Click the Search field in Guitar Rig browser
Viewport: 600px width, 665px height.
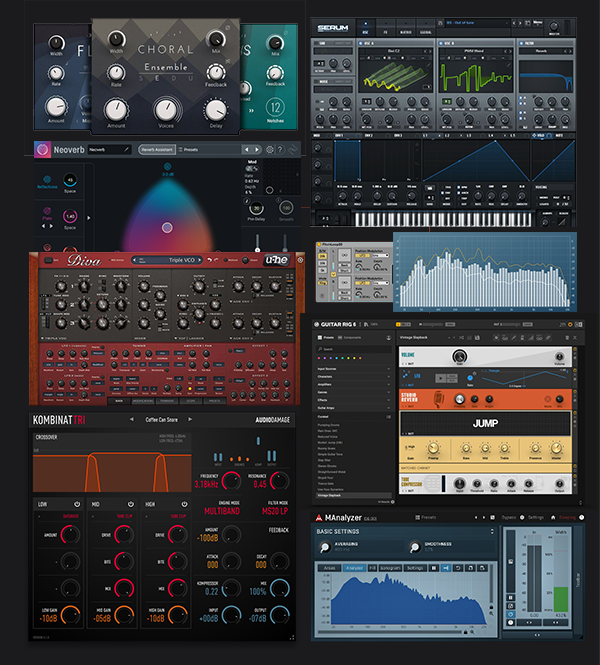(x=354, y=349)
